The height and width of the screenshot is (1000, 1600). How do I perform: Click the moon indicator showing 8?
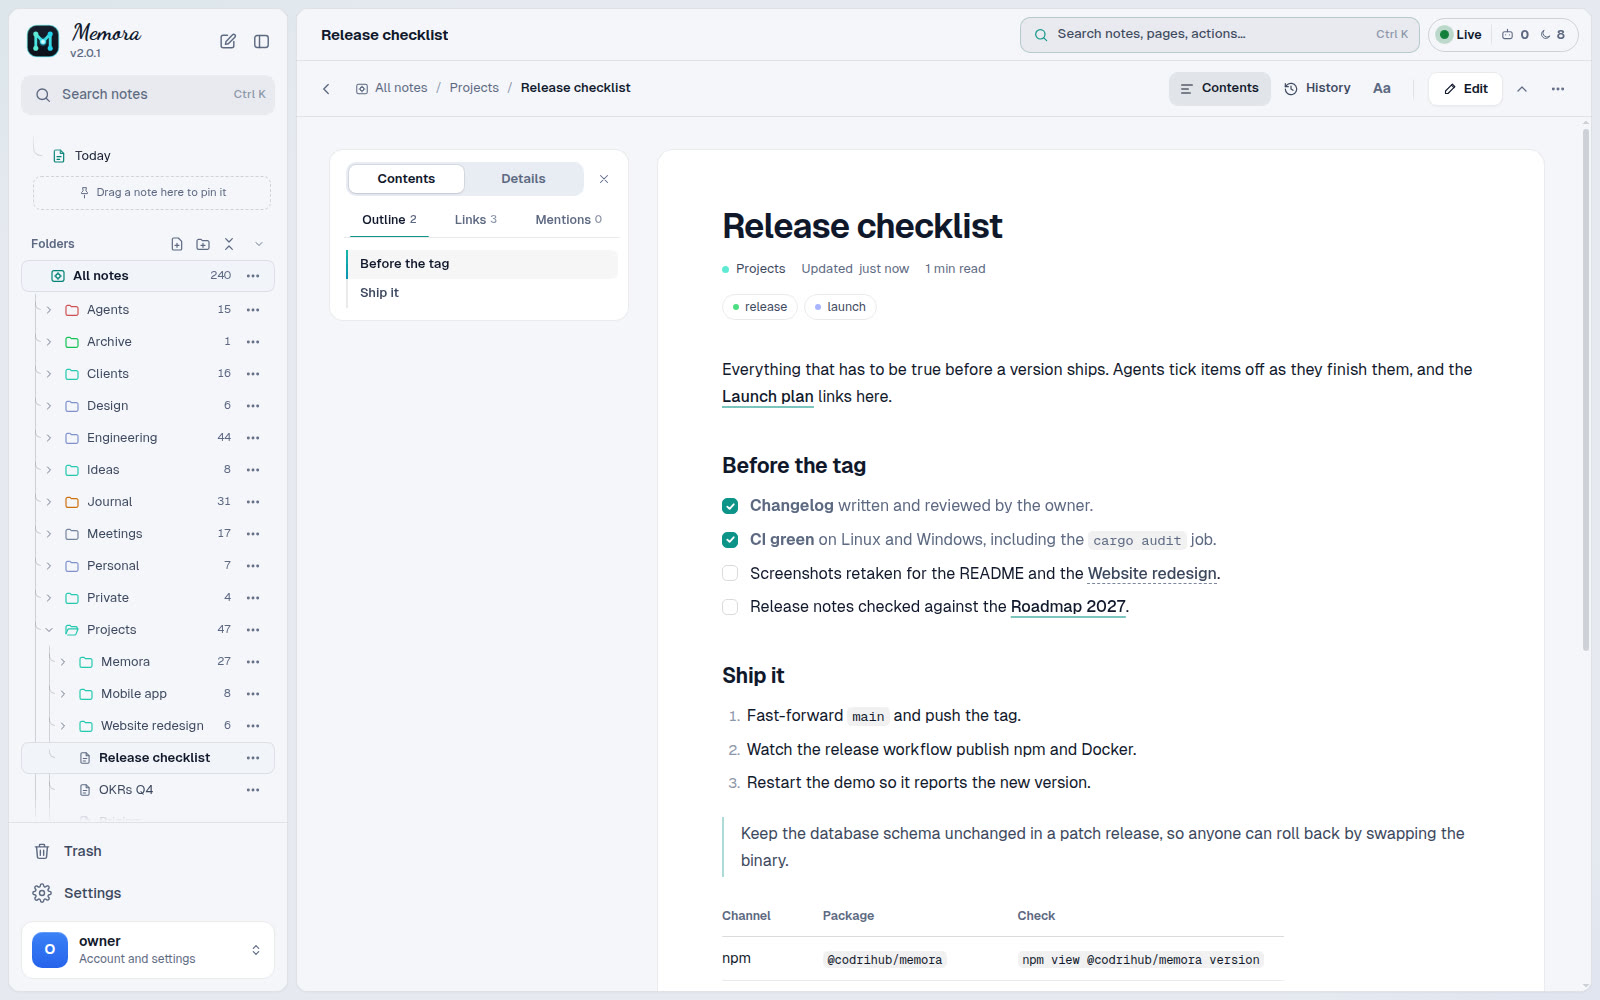(x=1552, y=34)
